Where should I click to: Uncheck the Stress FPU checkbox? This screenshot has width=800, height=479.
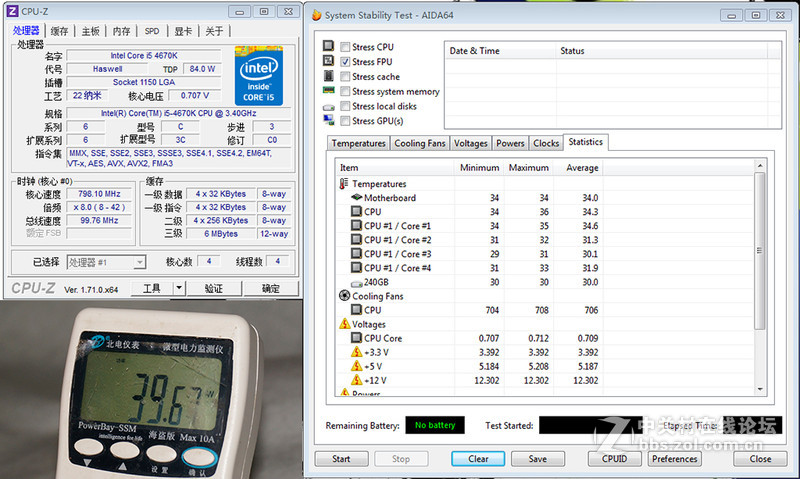click(x=345, y=62)
